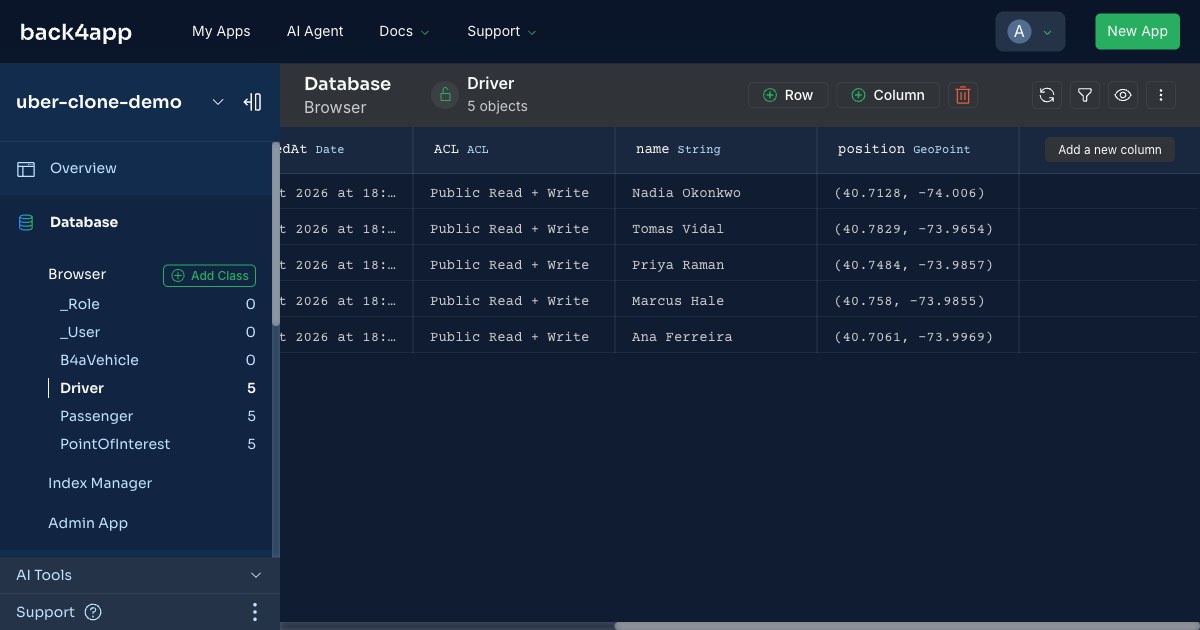Open the sidebar footer three-dot menu
This screenshot has width=1200, height=630.
(255, 612)
